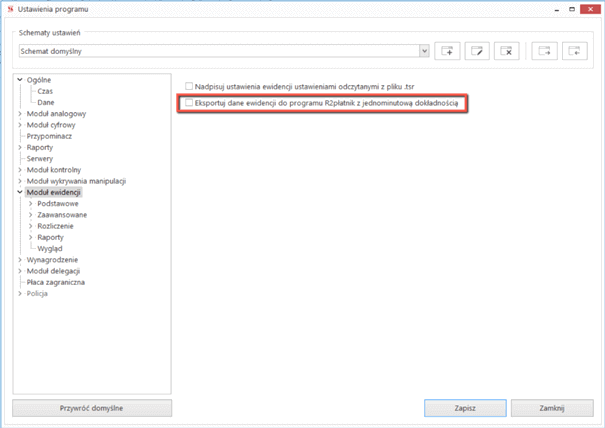Select 'Płaca zagraniczna' tree item
The width and height of the screenshot is (605, 428).
coord(55,282)
